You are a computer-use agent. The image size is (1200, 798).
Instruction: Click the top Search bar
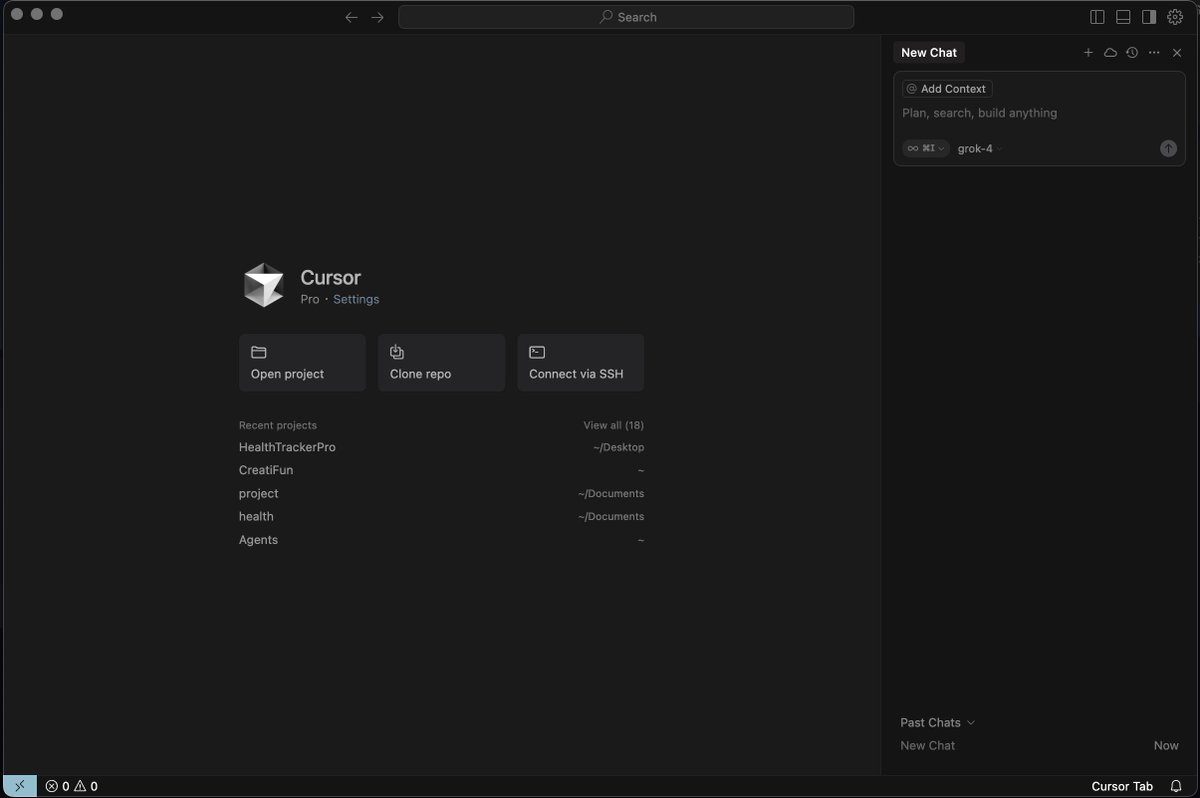pos(626,17)
